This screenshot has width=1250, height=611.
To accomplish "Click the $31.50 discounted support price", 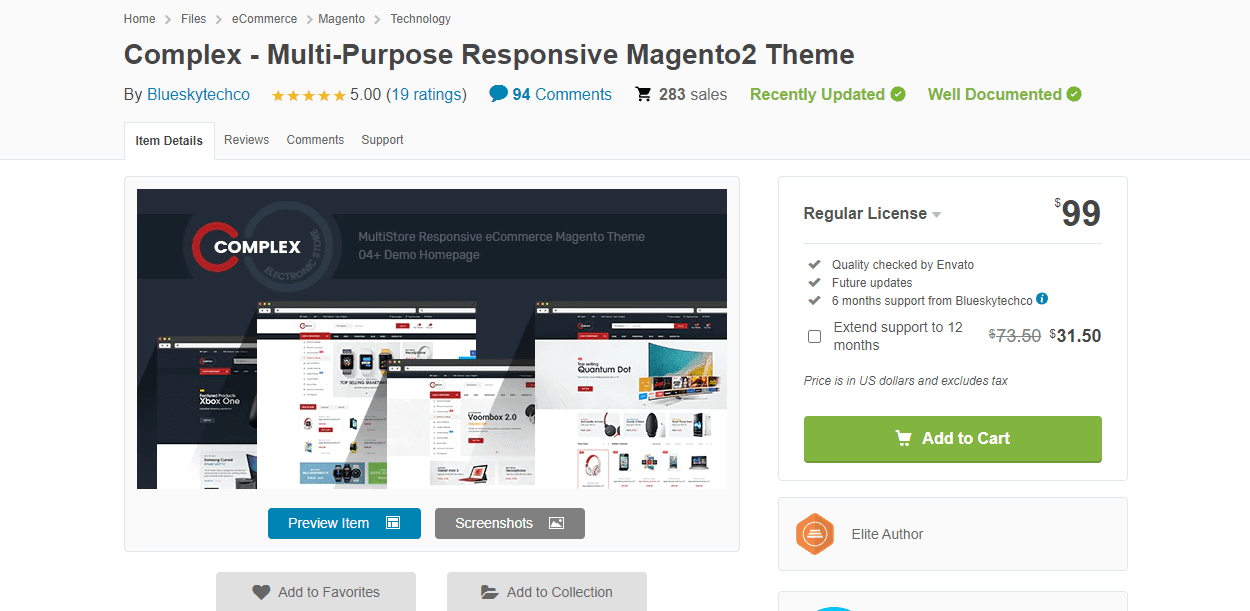I will 1075,336.
